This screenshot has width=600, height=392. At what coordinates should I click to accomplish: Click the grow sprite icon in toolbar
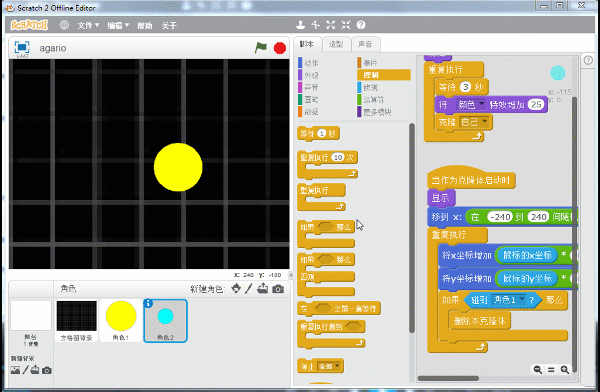[331, 25]
